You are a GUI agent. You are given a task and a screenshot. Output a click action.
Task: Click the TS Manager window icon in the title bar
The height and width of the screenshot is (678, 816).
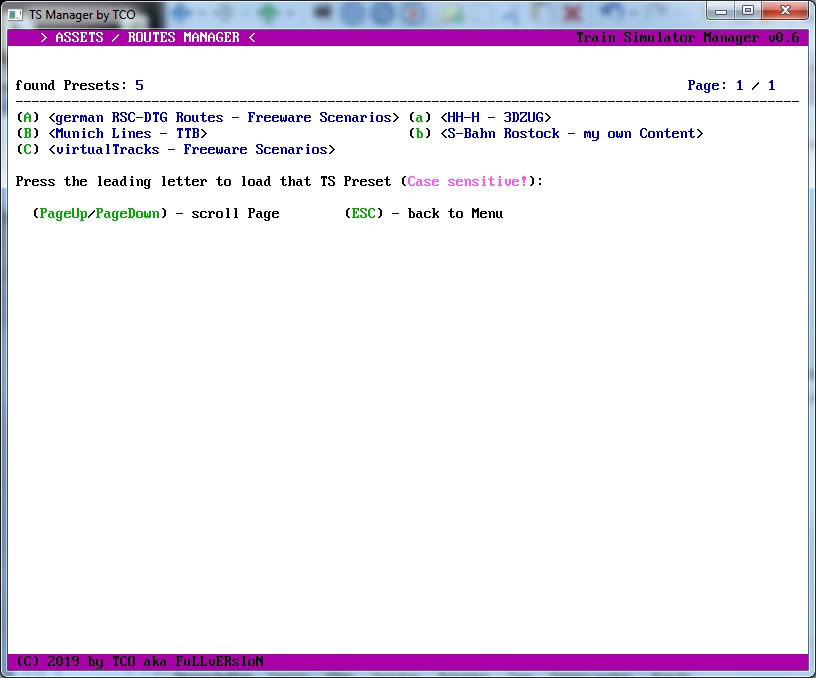coord(15,15)
